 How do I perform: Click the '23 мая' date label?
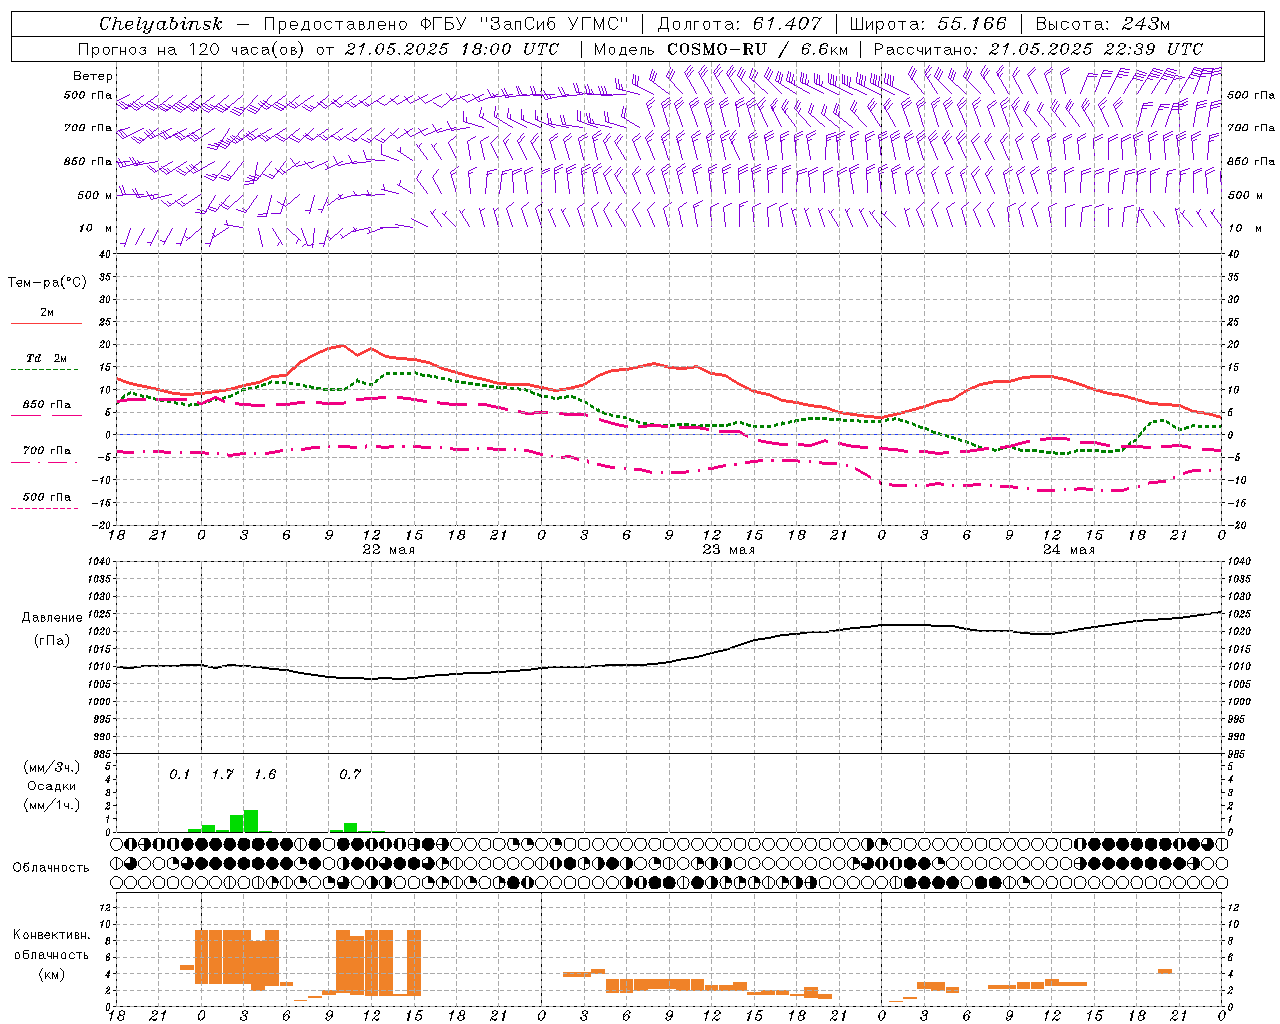click(x=728, y=550)
